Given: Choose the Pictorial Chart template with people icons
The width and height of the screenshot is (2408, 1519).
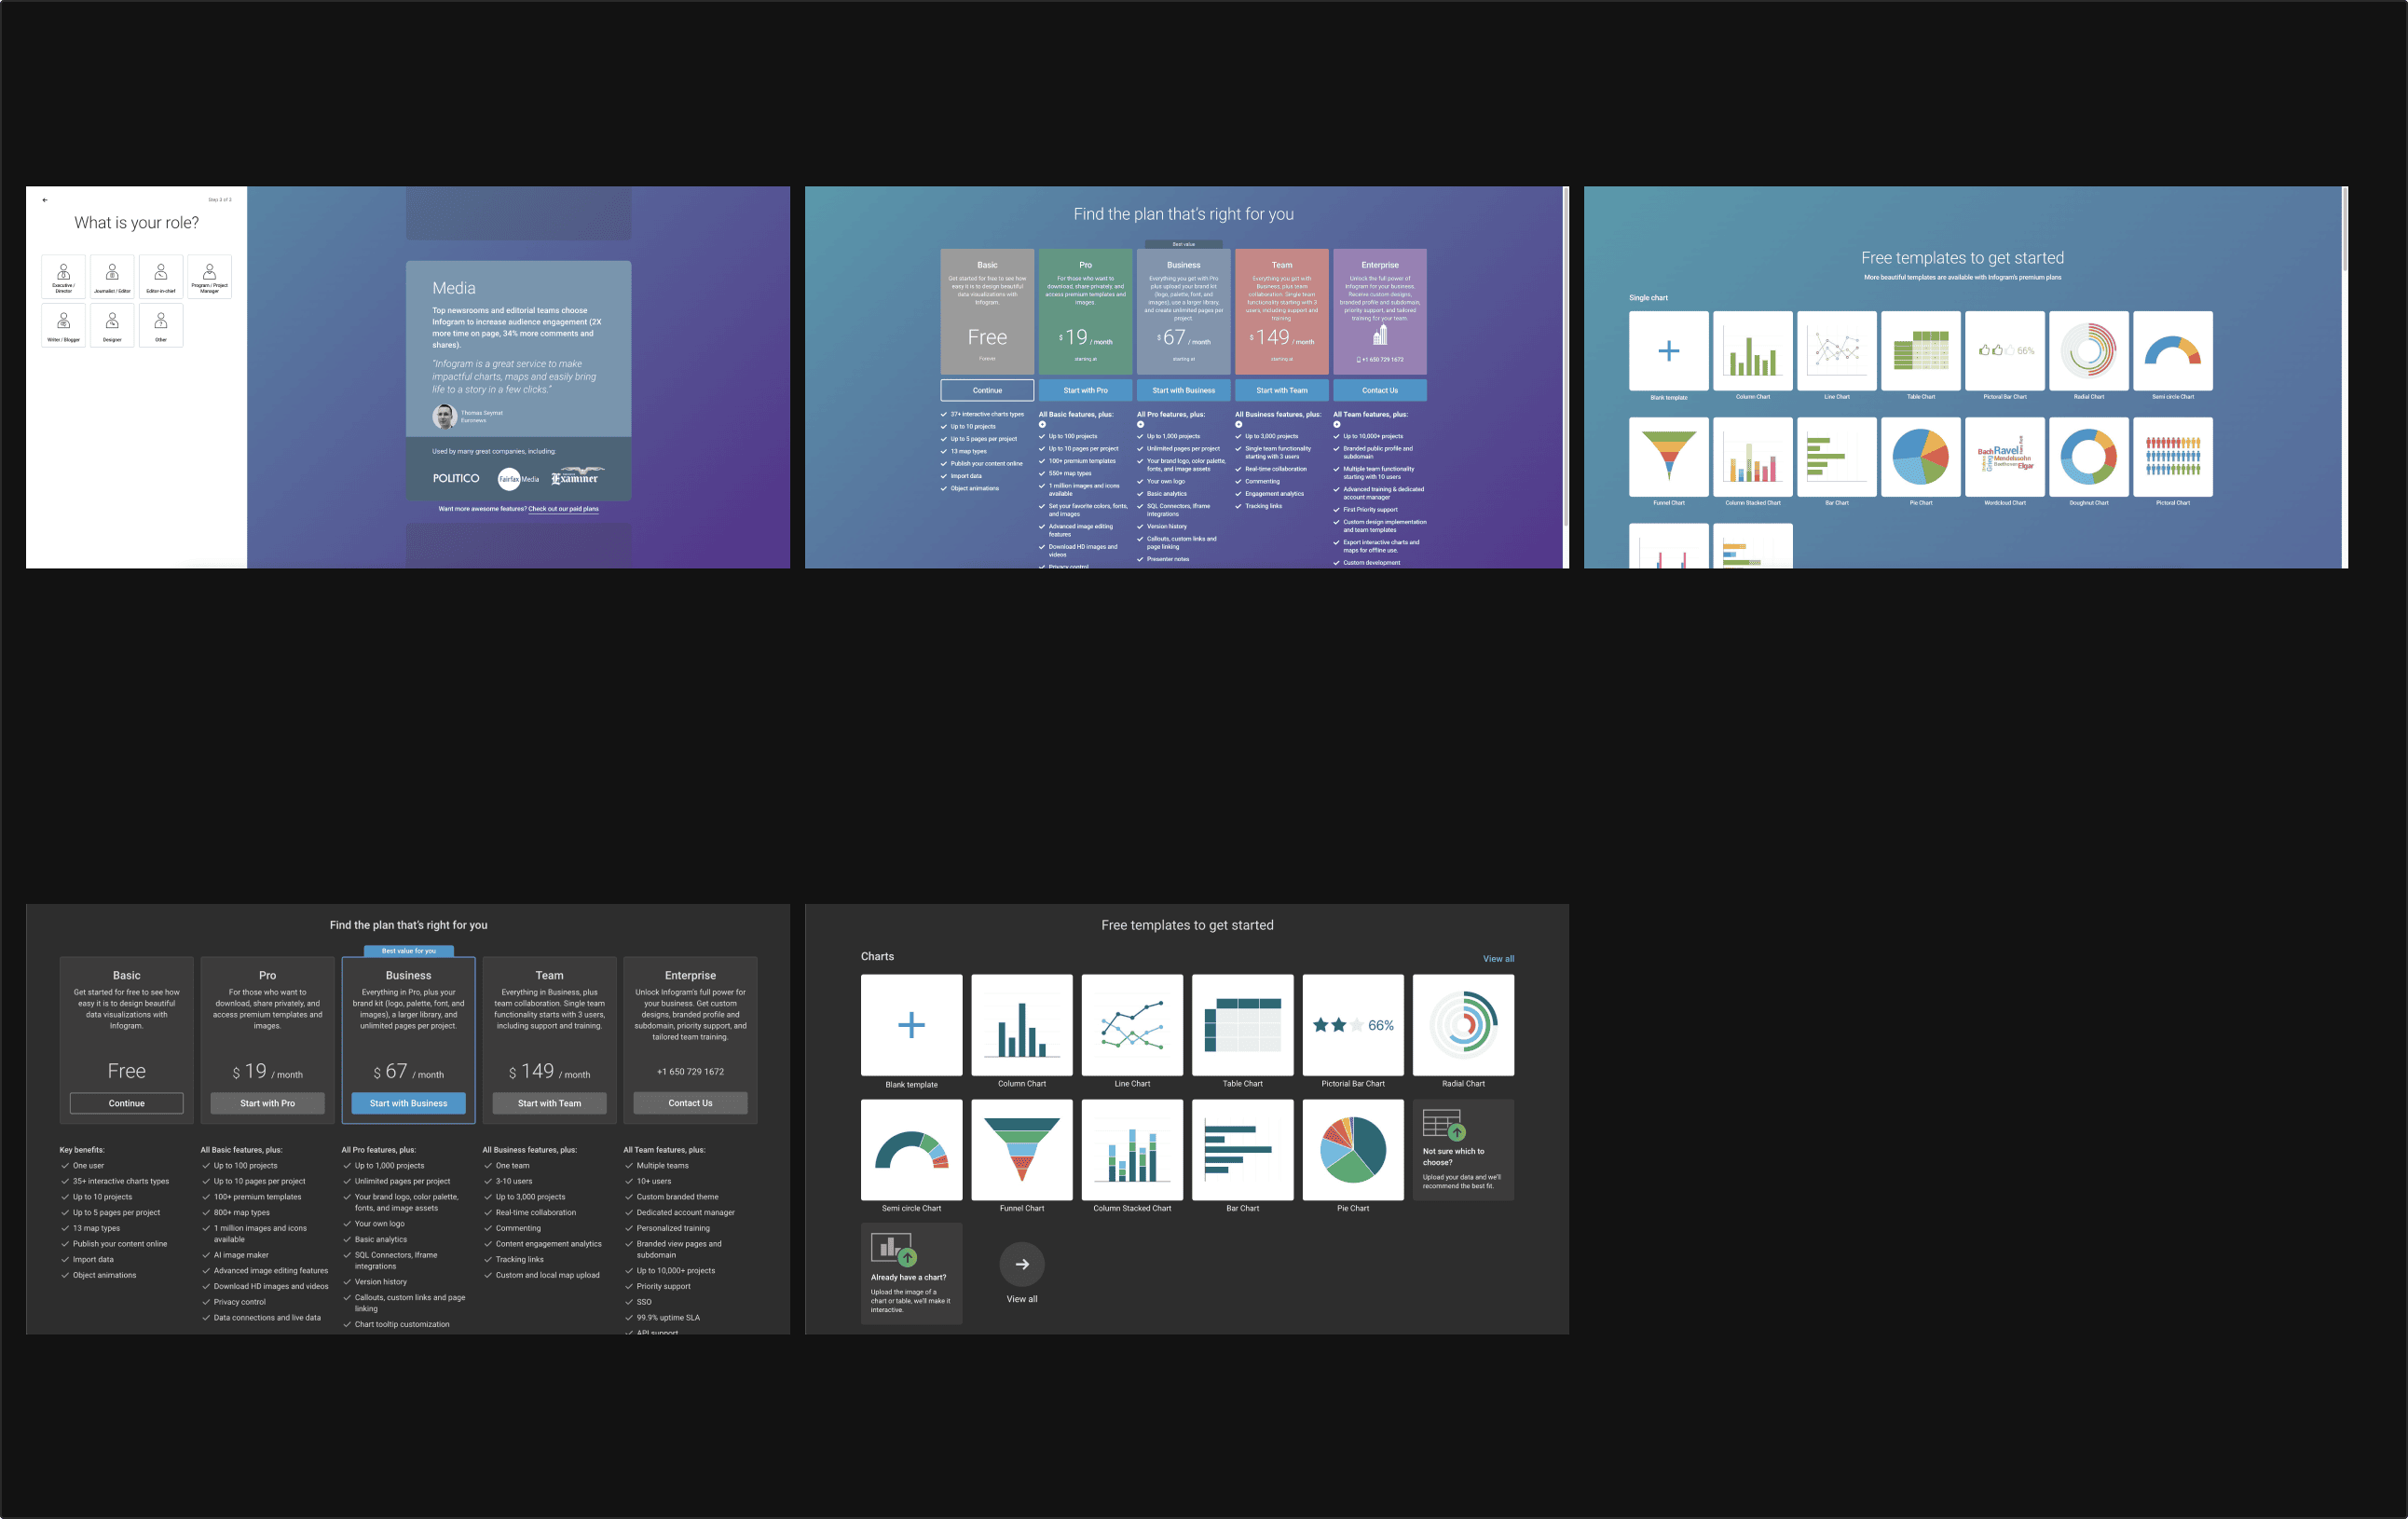Looking at the screenshot, I should click(x=2172, y=457).
